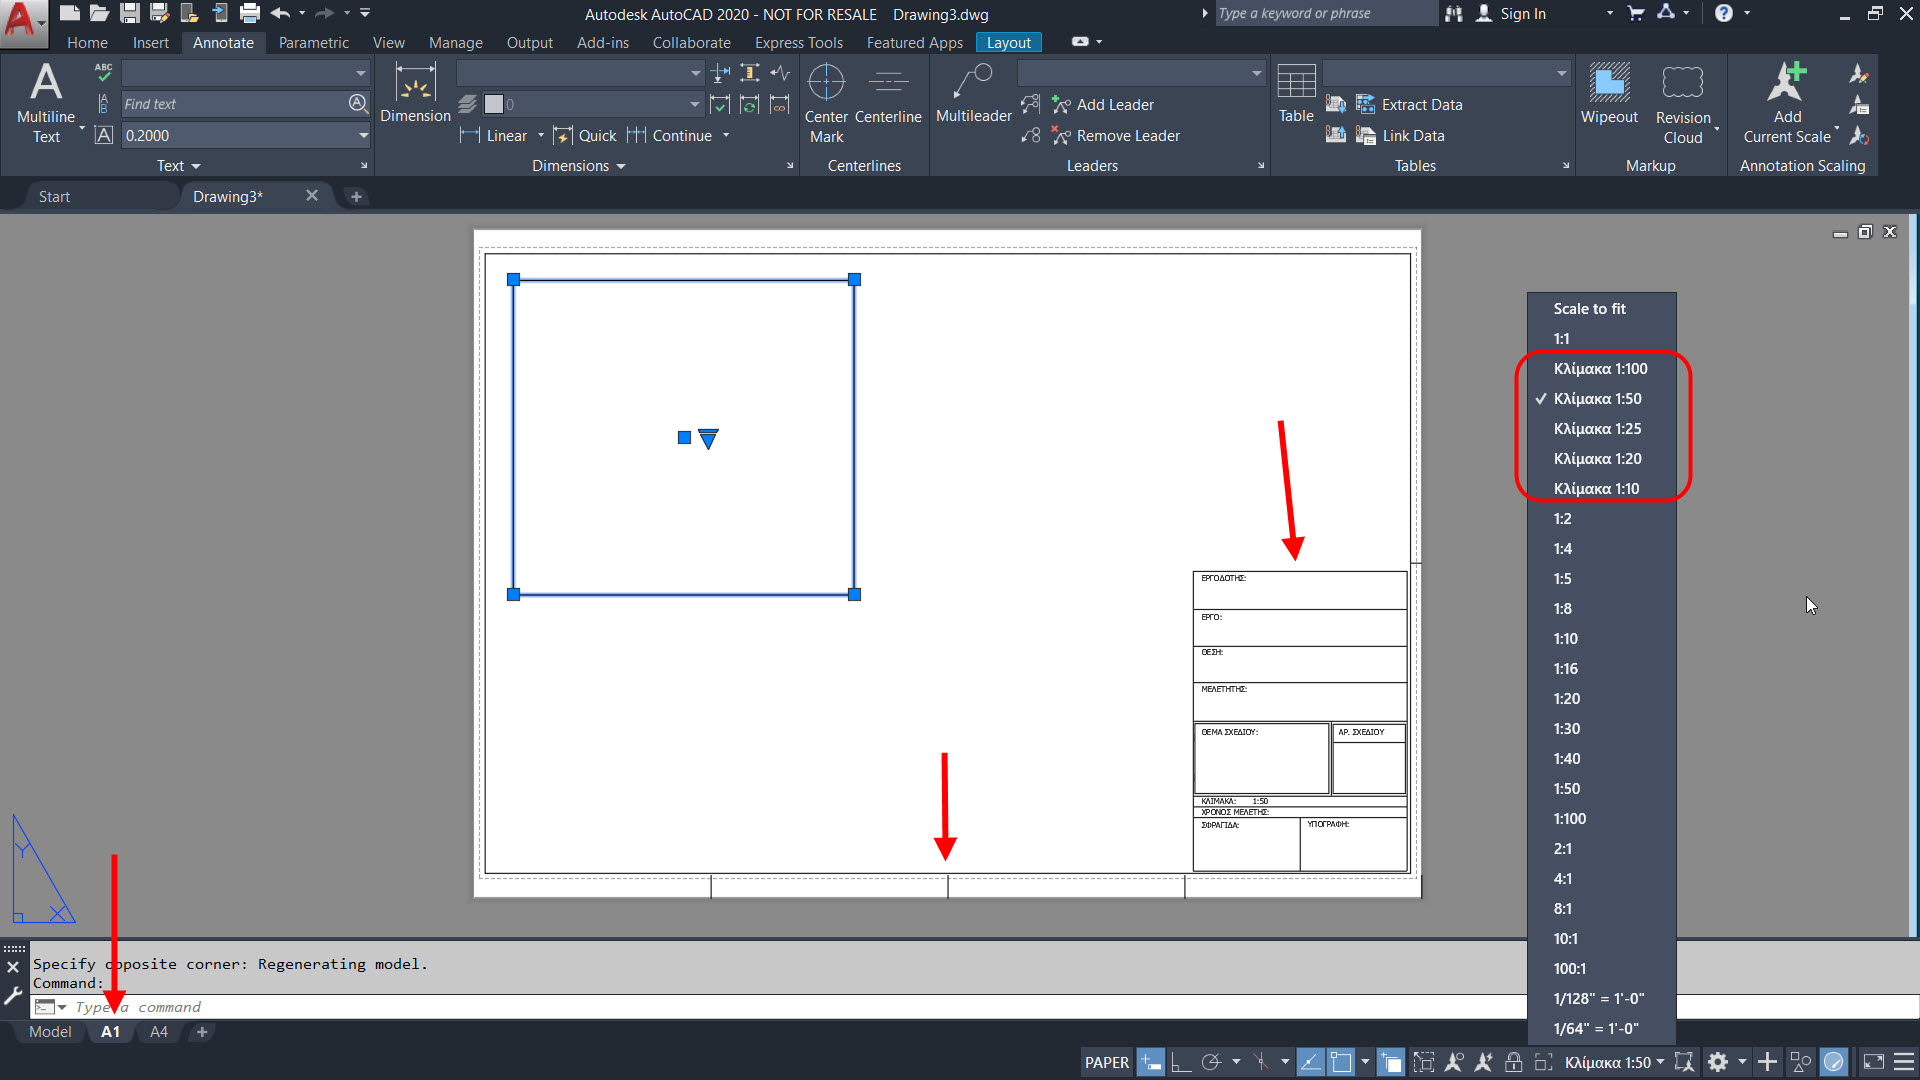Click the A1 layout tab at bottom

tap(111, 1030)
